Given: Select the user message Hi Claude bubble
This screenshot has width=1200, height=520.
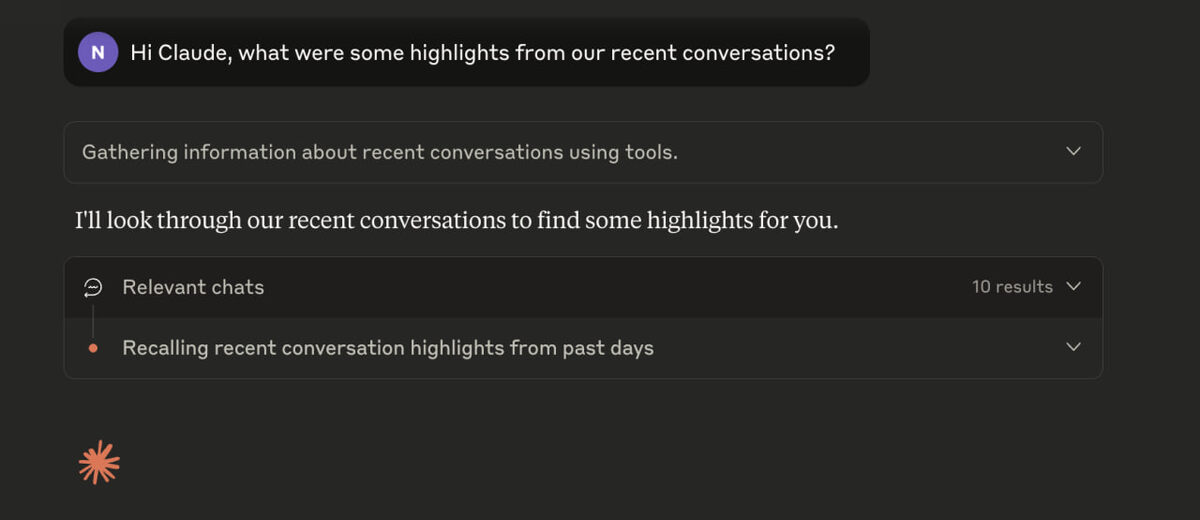Looking at the screenshot, I should [480, 52].
